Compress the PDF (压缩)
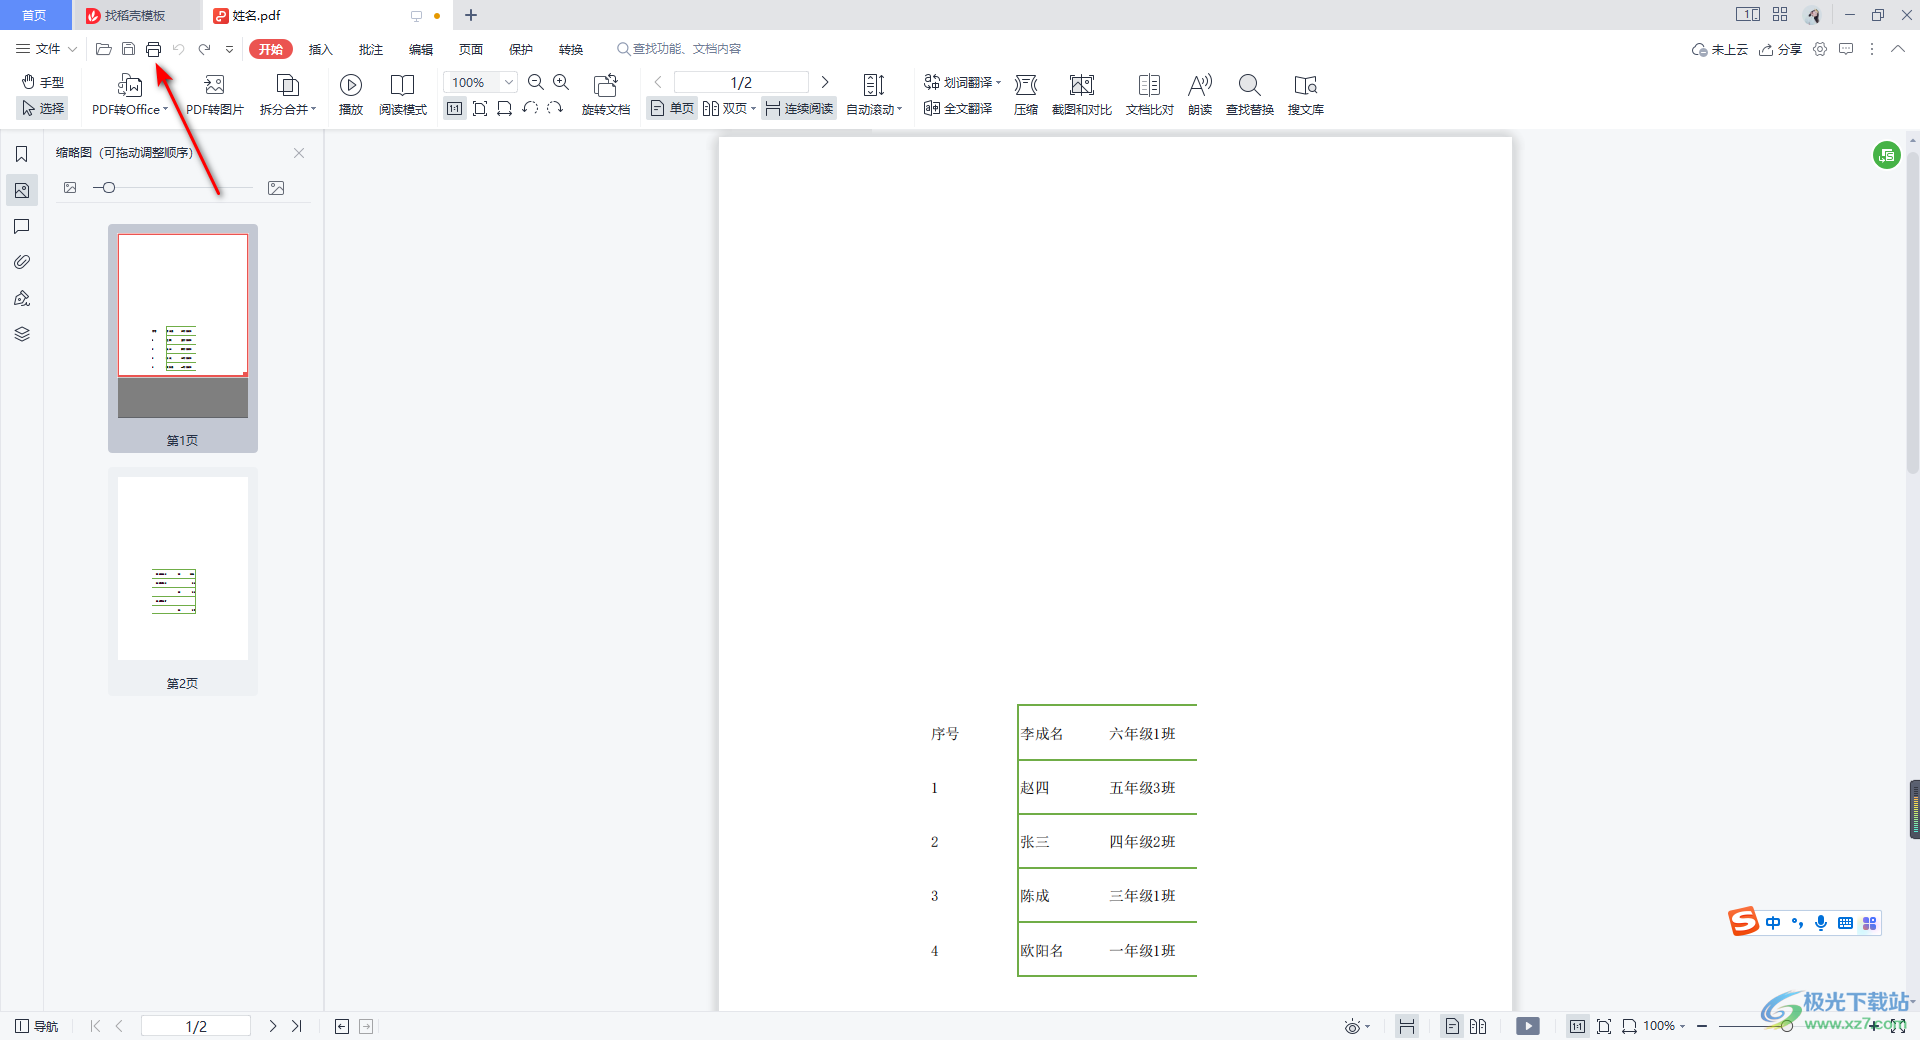This screenshot has width=1920, height=1040. coord(1026,95)
